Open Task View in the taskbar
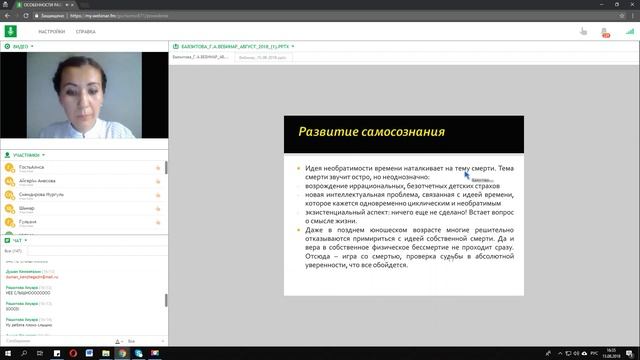 [40, 353]
